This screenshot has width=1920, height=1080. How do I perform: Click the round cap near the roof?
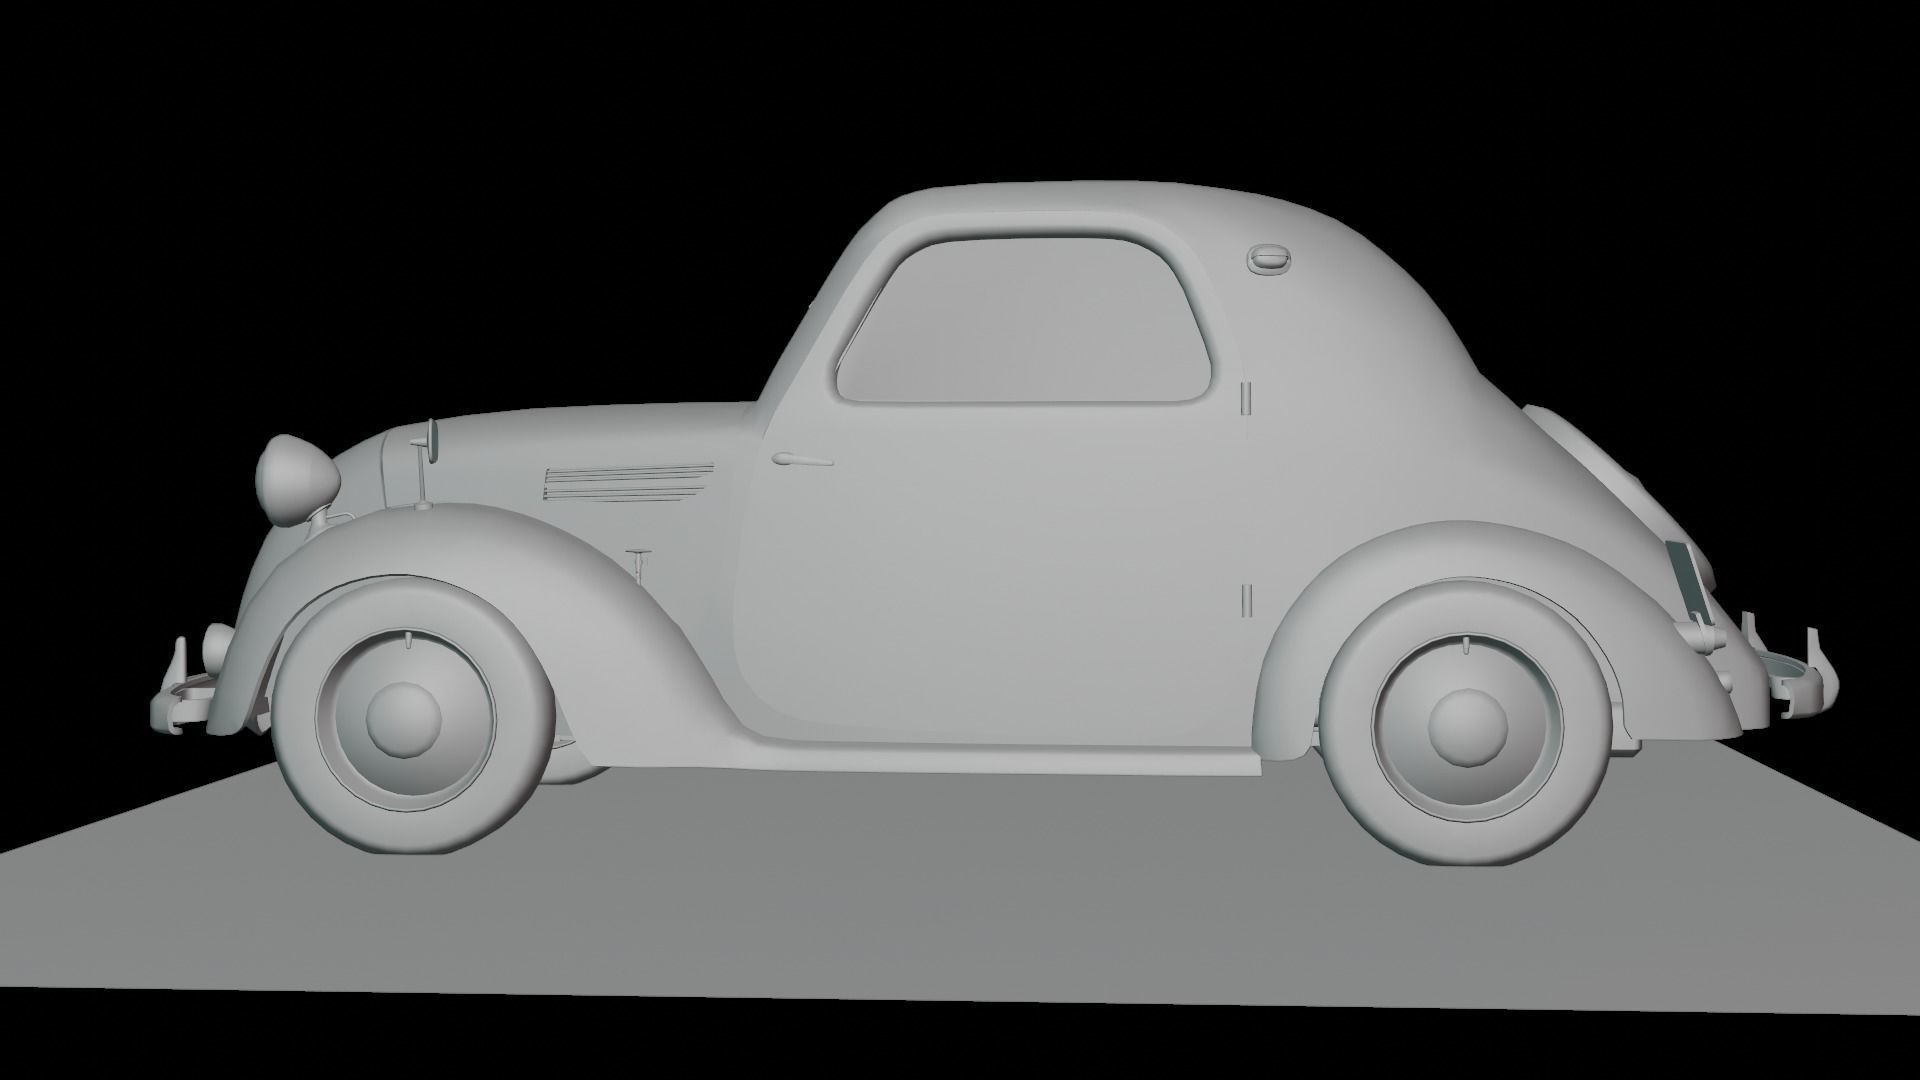[1270, 259]
